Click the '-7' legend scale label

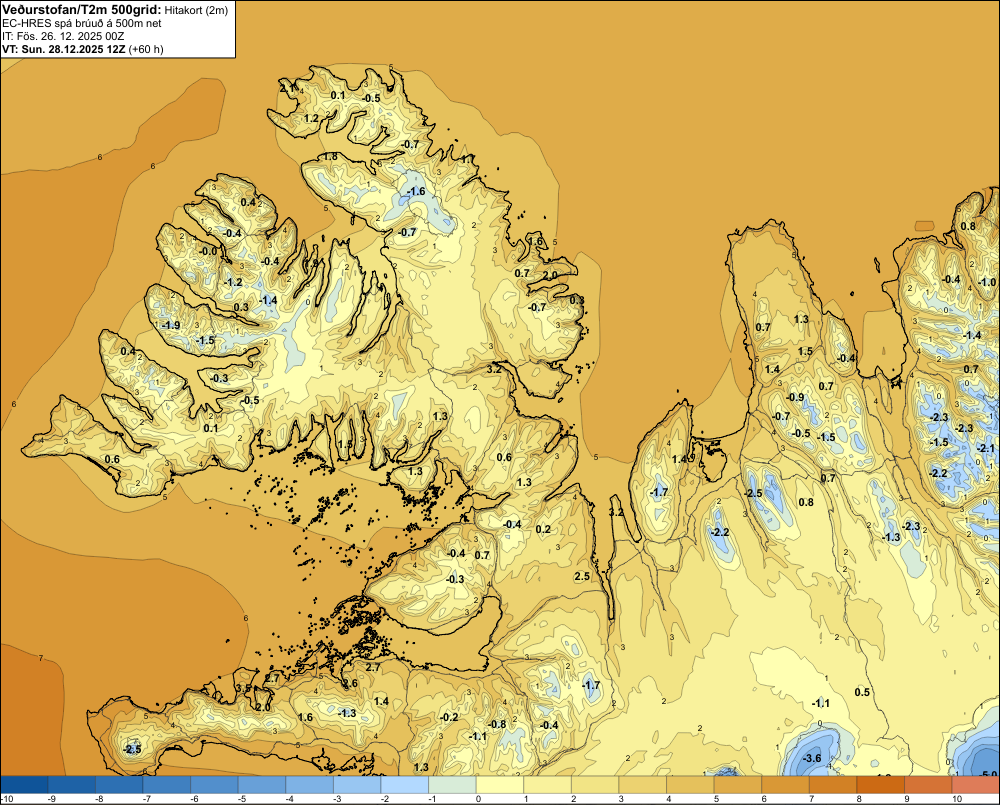[147, 799]
